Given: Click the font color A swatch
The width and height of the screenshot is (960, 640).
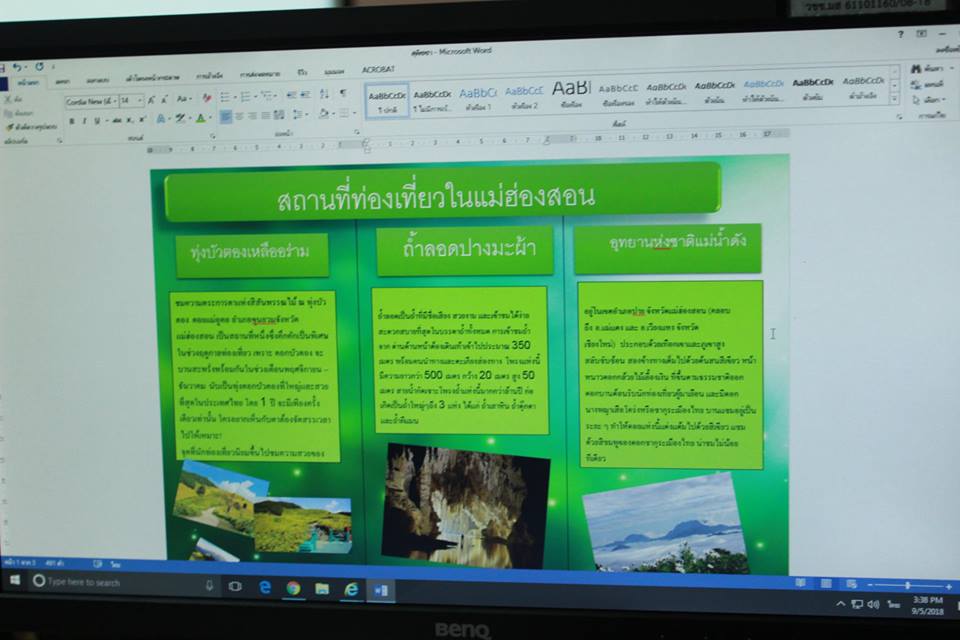Looking at the screenshot, I should 201,118.
